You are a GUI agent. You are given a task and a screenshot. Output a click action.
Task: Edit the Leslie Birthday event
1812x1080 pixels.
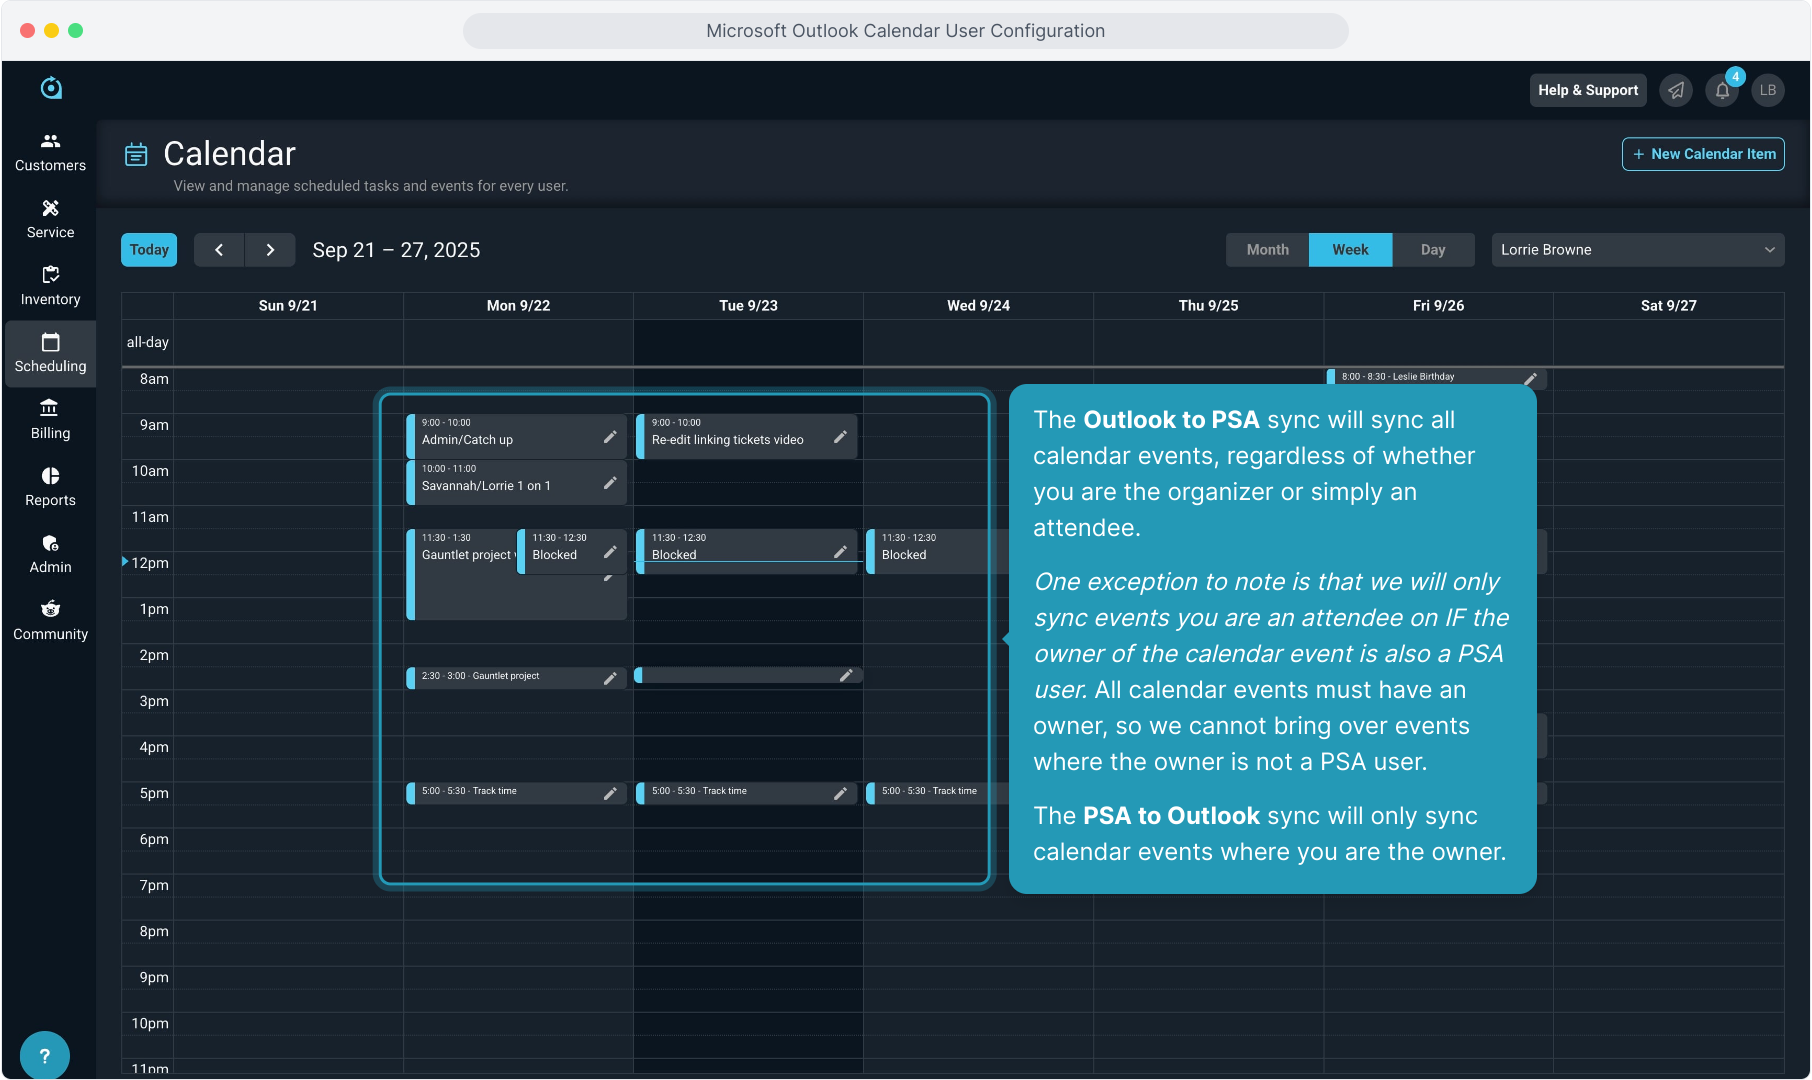click(1530, 378)
